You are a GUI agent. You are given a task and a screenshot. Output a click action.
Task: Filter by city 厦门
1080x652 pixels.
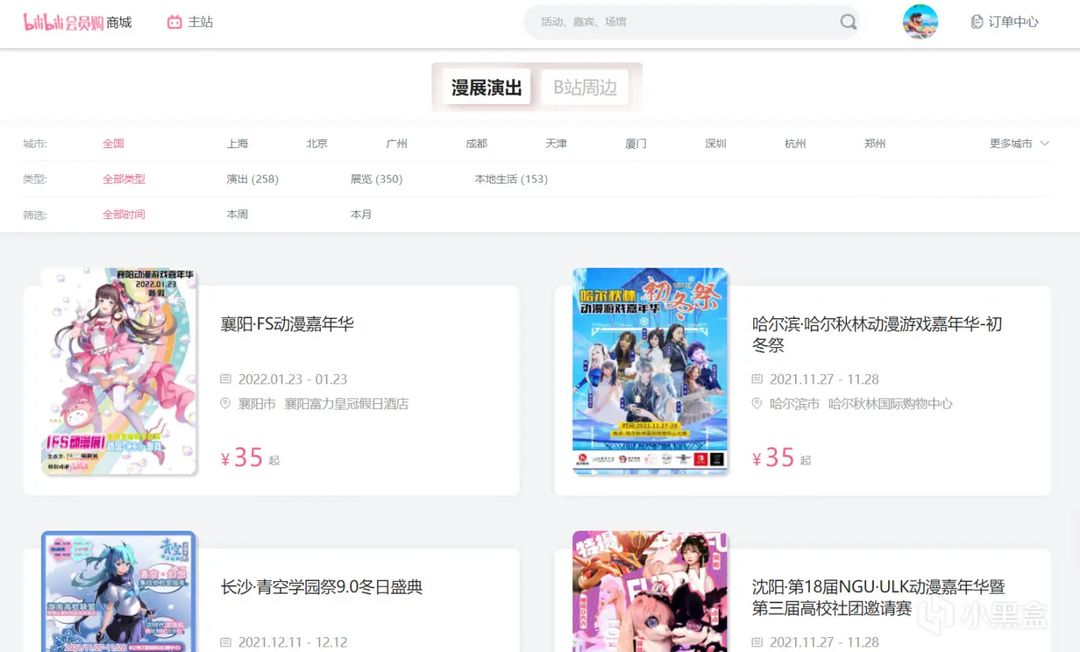(636, 143)
